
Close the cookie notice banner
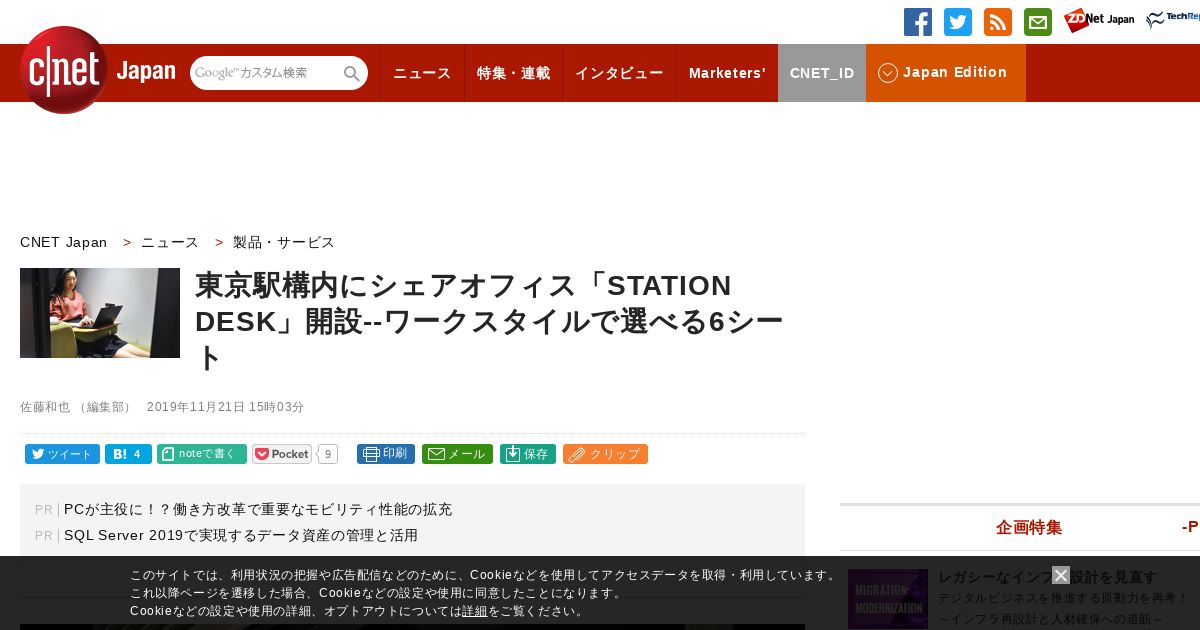pyautogui.click(x=1061, y=575)
